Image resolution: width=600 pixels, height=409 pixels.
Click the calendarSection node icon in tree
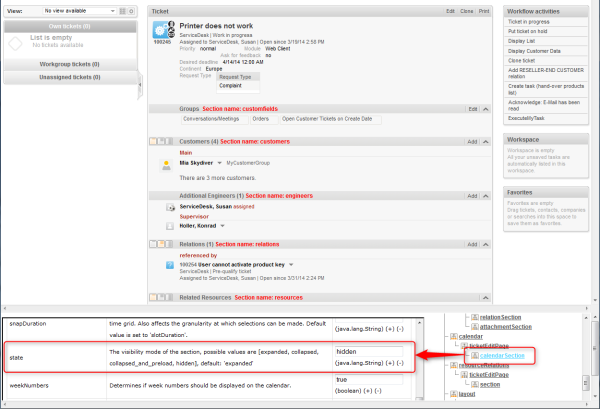coord(475,356)
